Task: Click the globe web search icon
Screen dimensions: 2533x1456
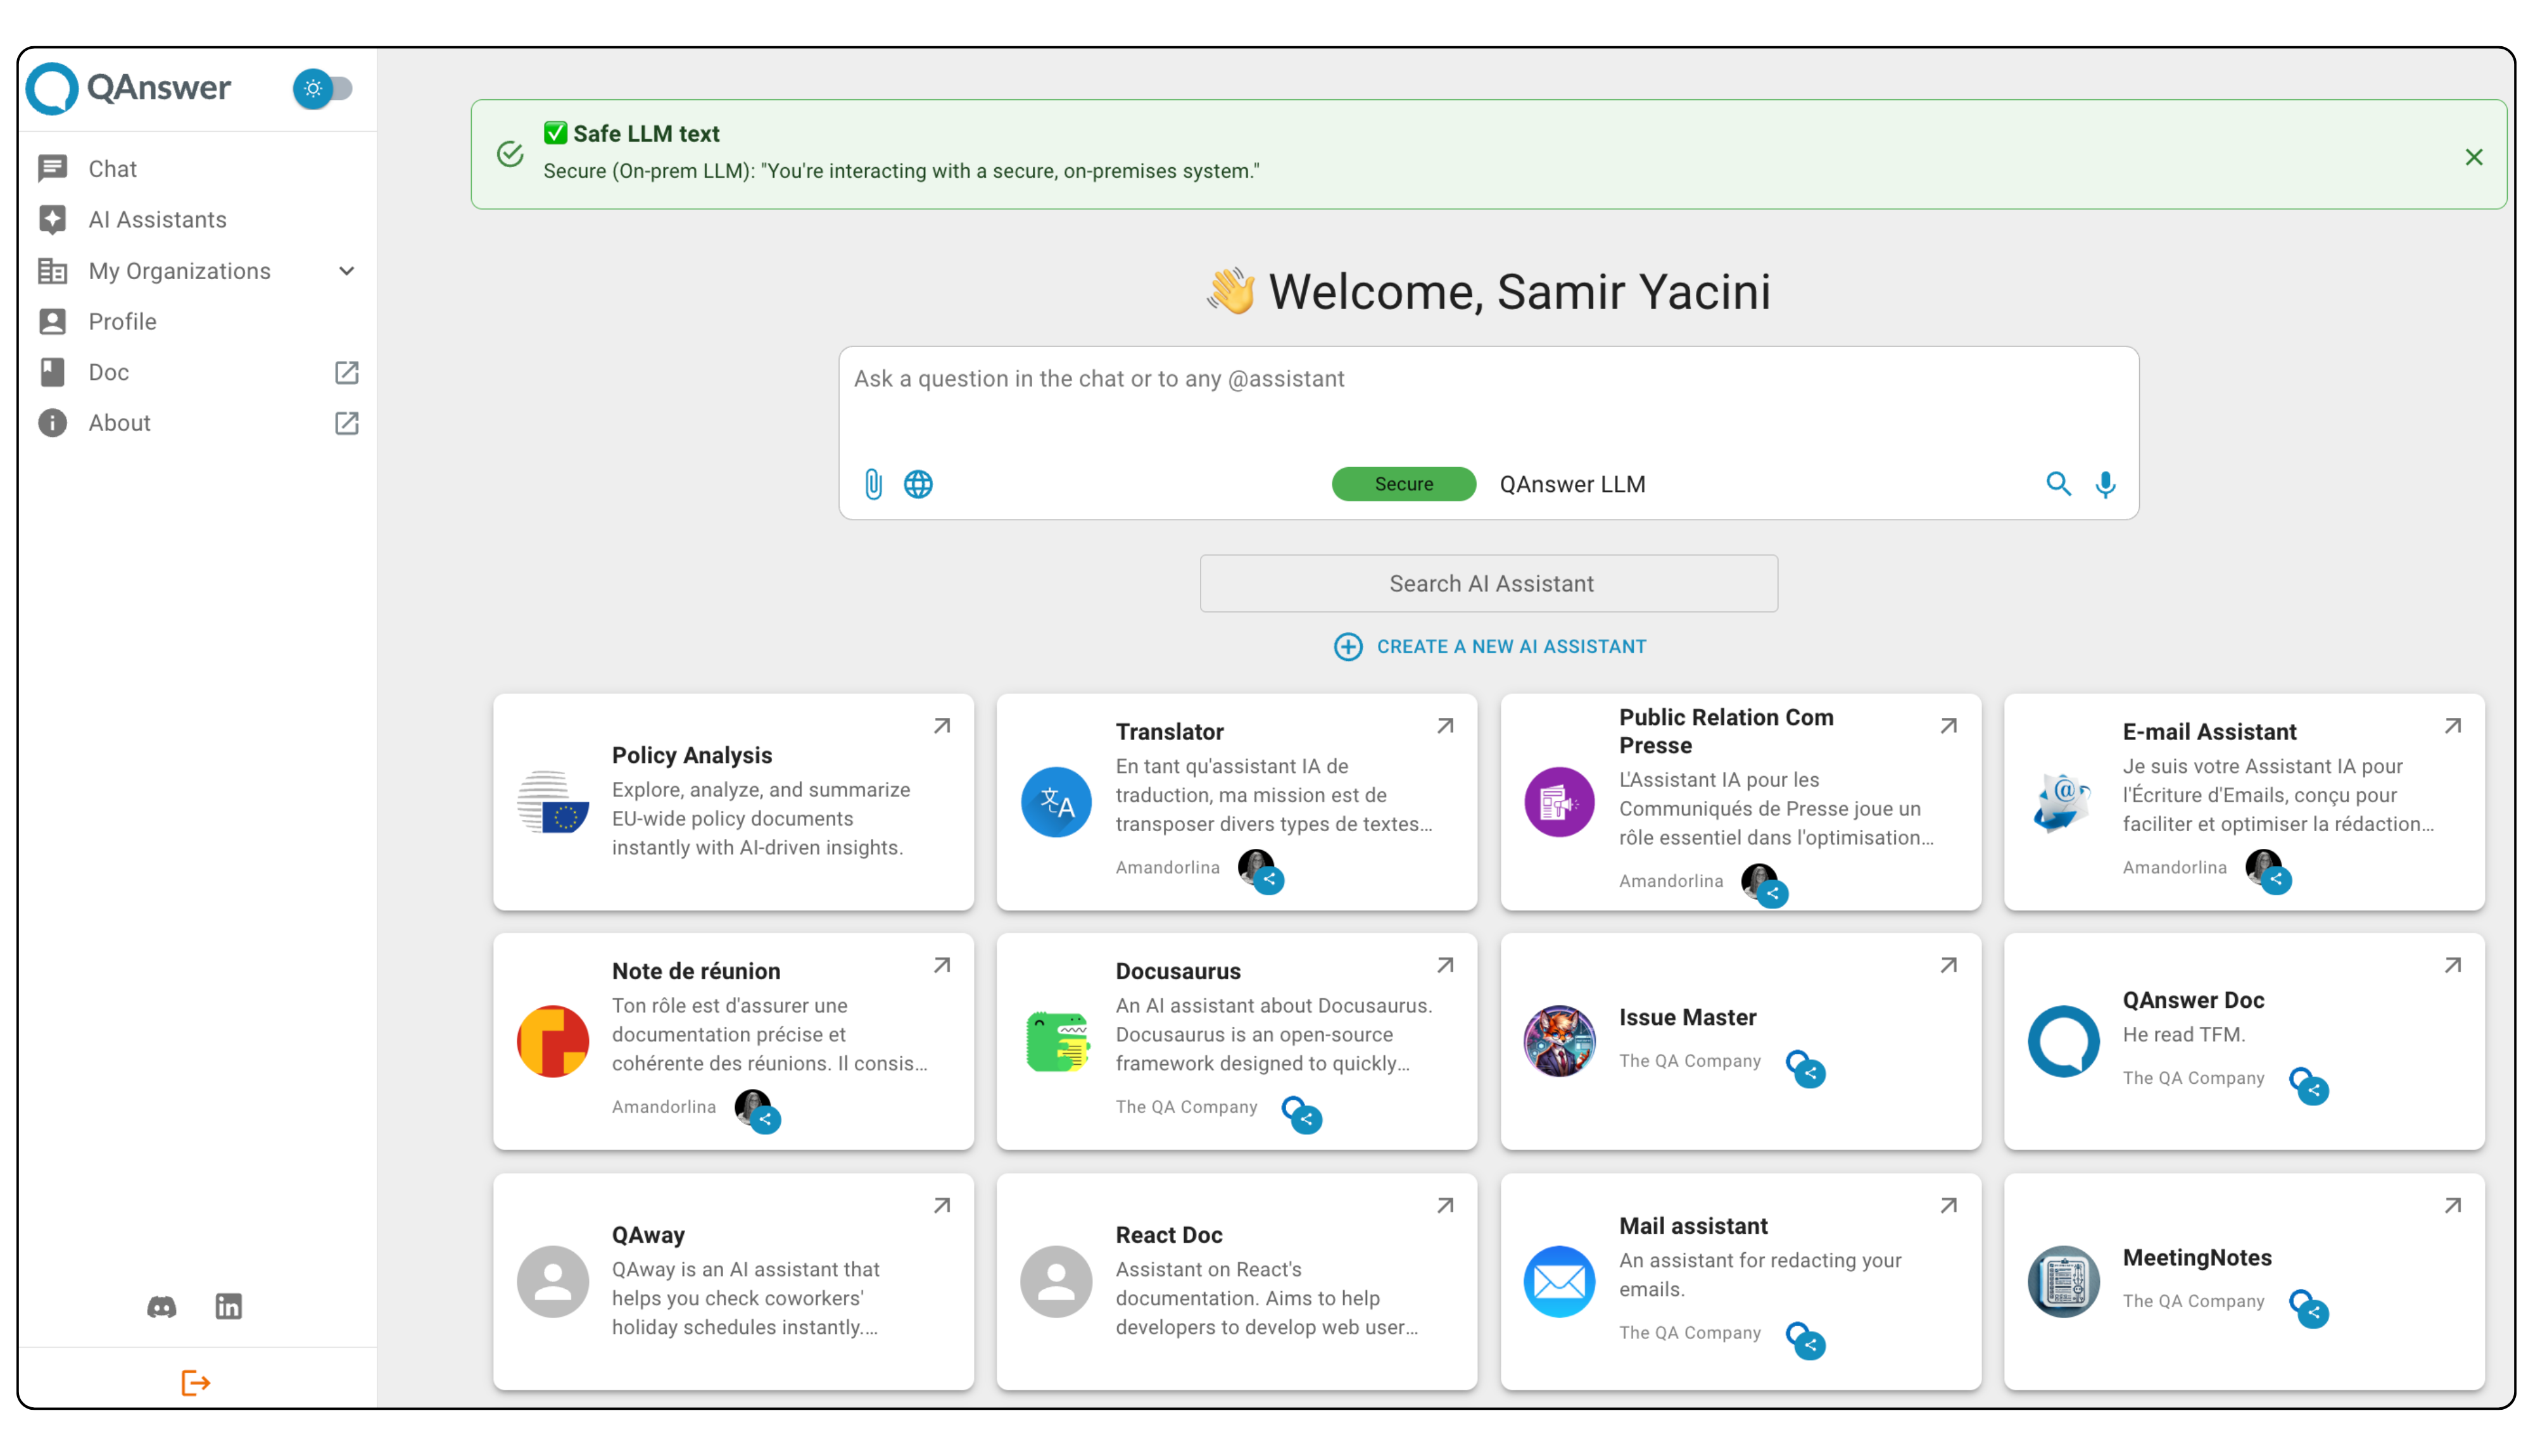Action: click(x=918, y=484)
